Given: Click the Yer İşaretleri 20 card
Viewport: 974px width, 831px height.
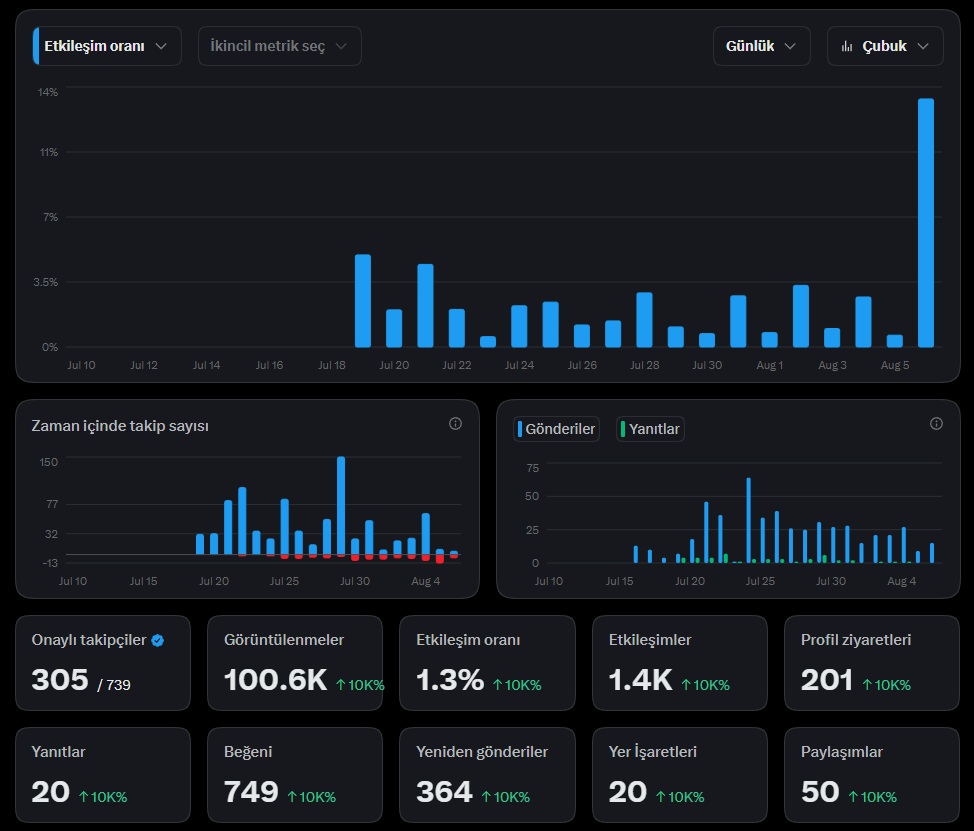Looking at the screenshot, I should 680,774.
